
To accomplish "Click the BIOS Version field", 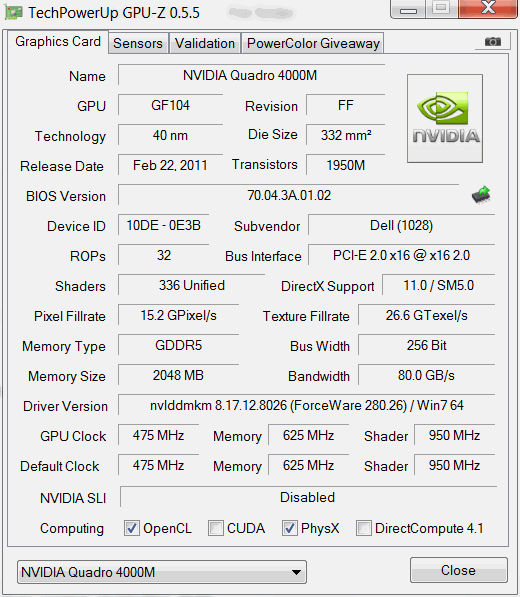I will click(x=289, y=195).
